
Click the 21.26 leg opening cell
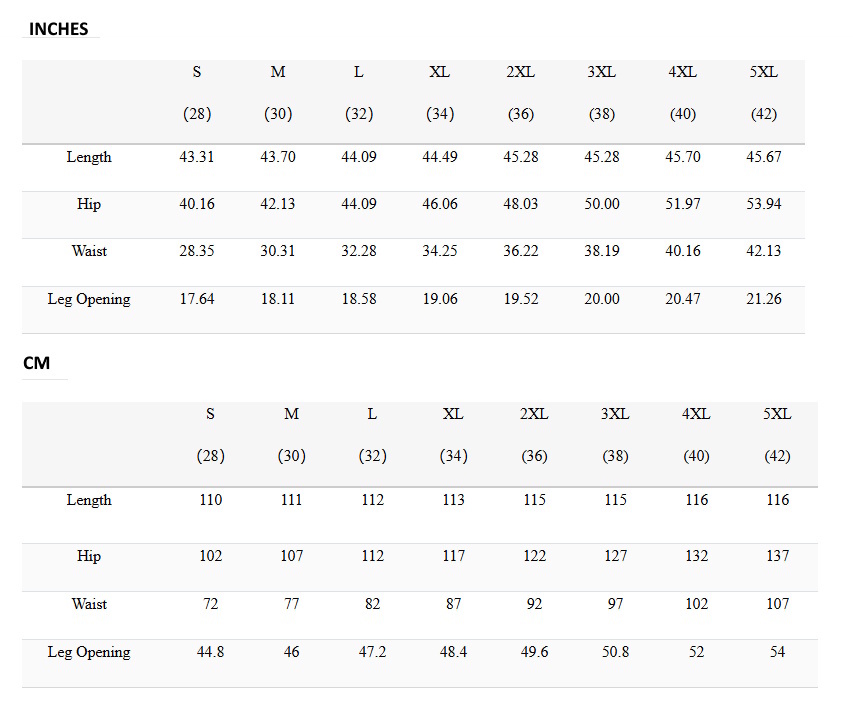click(764, 299)
